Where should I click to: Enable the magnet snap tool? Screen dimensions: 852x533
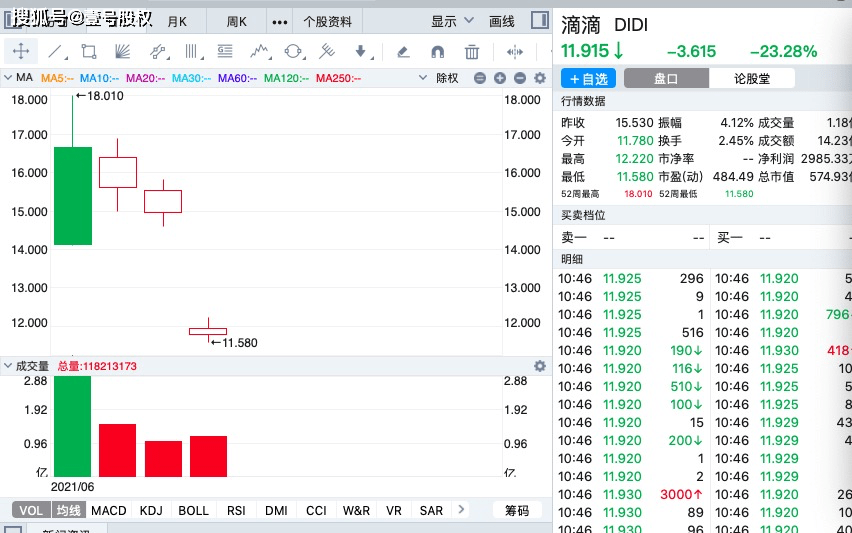point(437,52)
